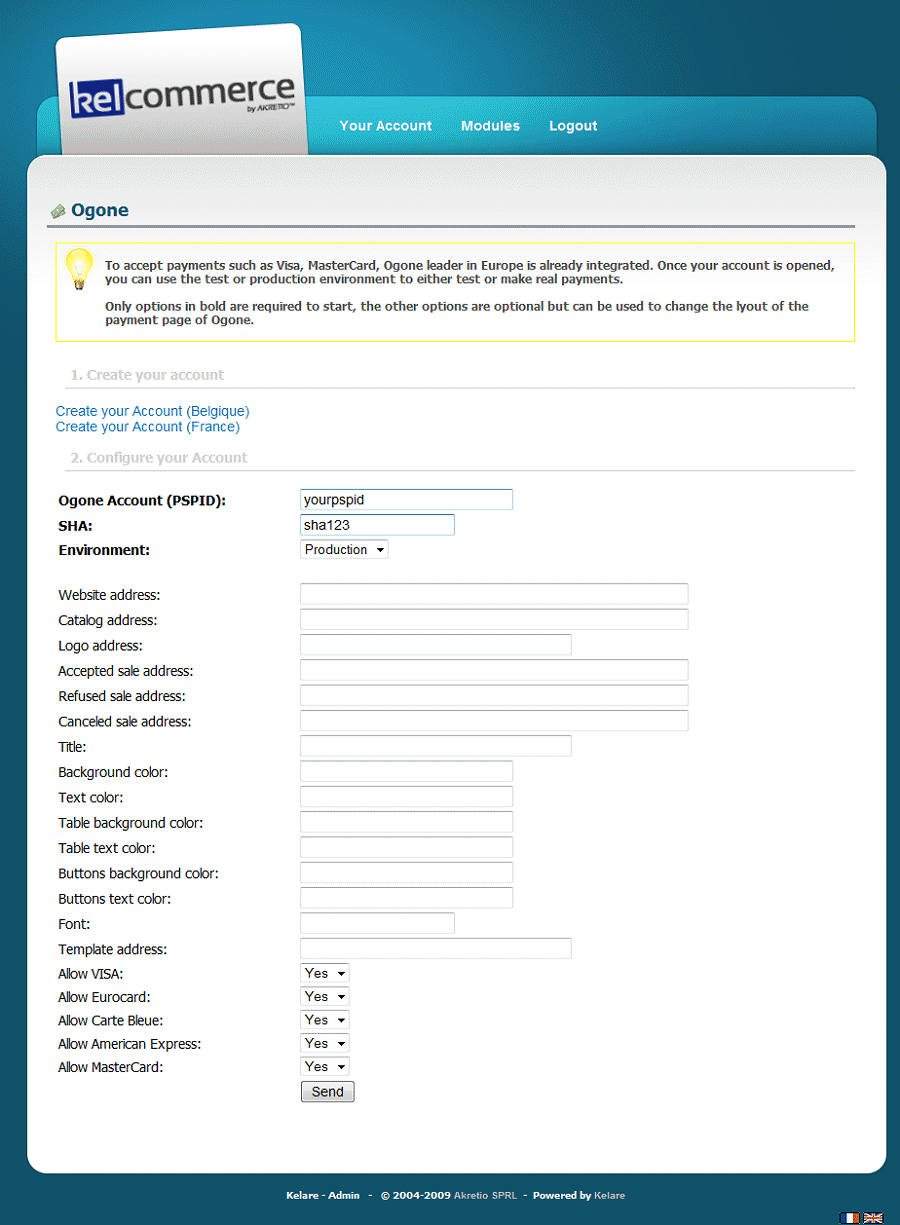
Task: Open the Your Account menu
Action: point(385,126)
